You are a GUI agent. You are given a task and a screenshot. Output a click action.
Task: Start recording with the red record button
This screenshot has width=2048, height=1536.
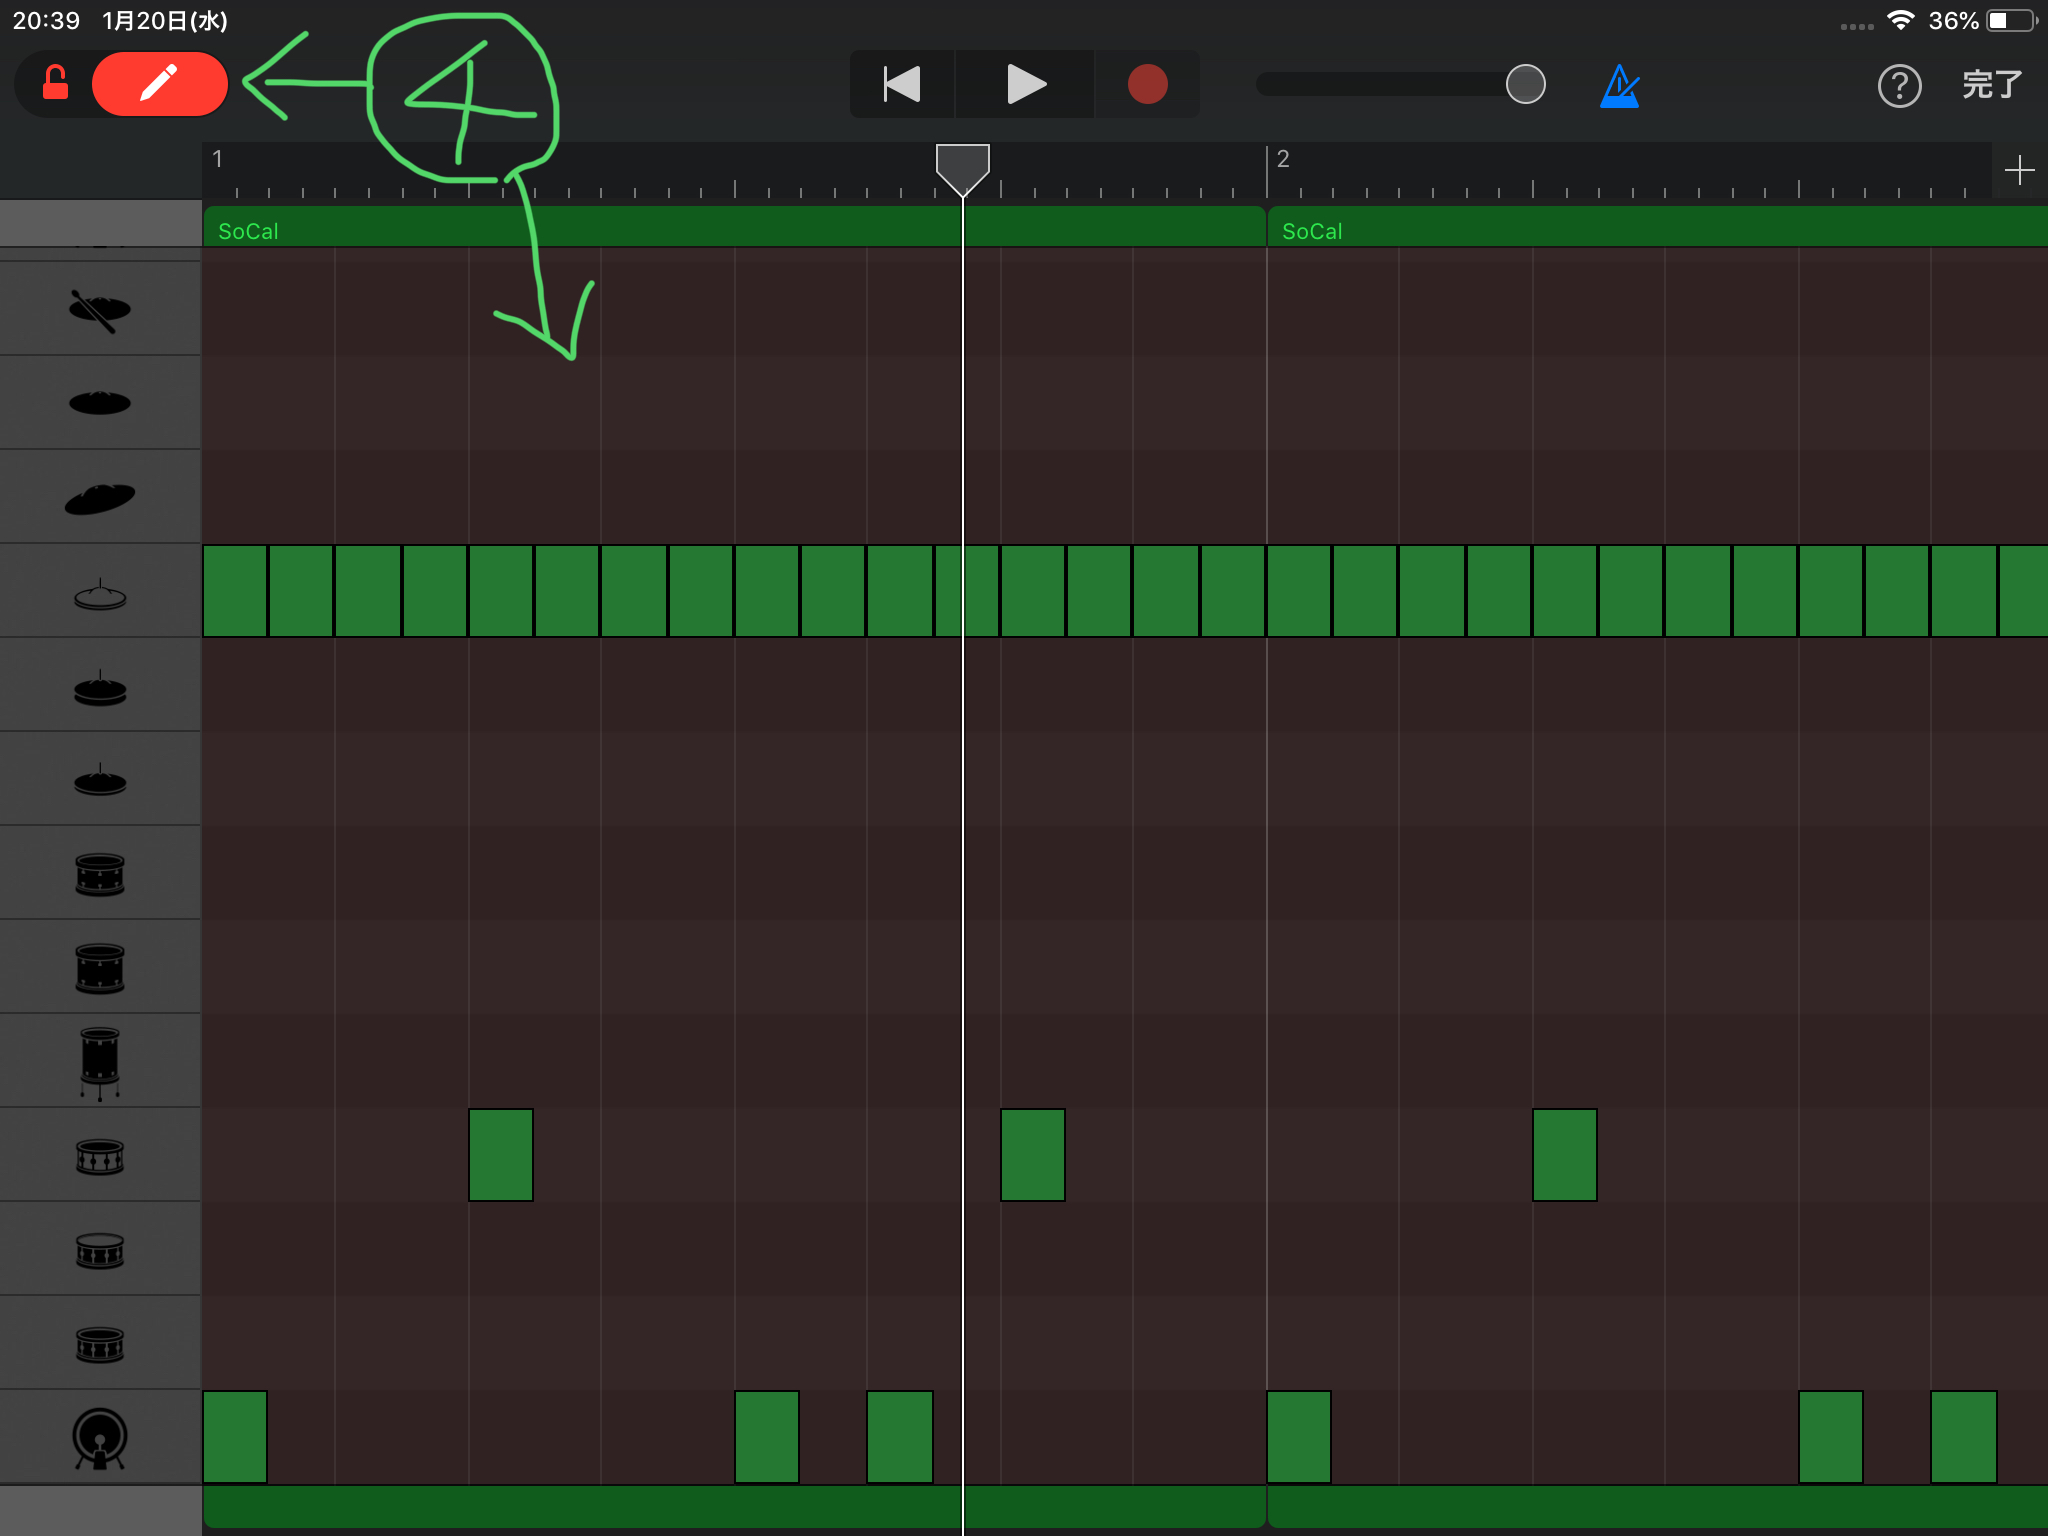click(x=1147, y=84)
